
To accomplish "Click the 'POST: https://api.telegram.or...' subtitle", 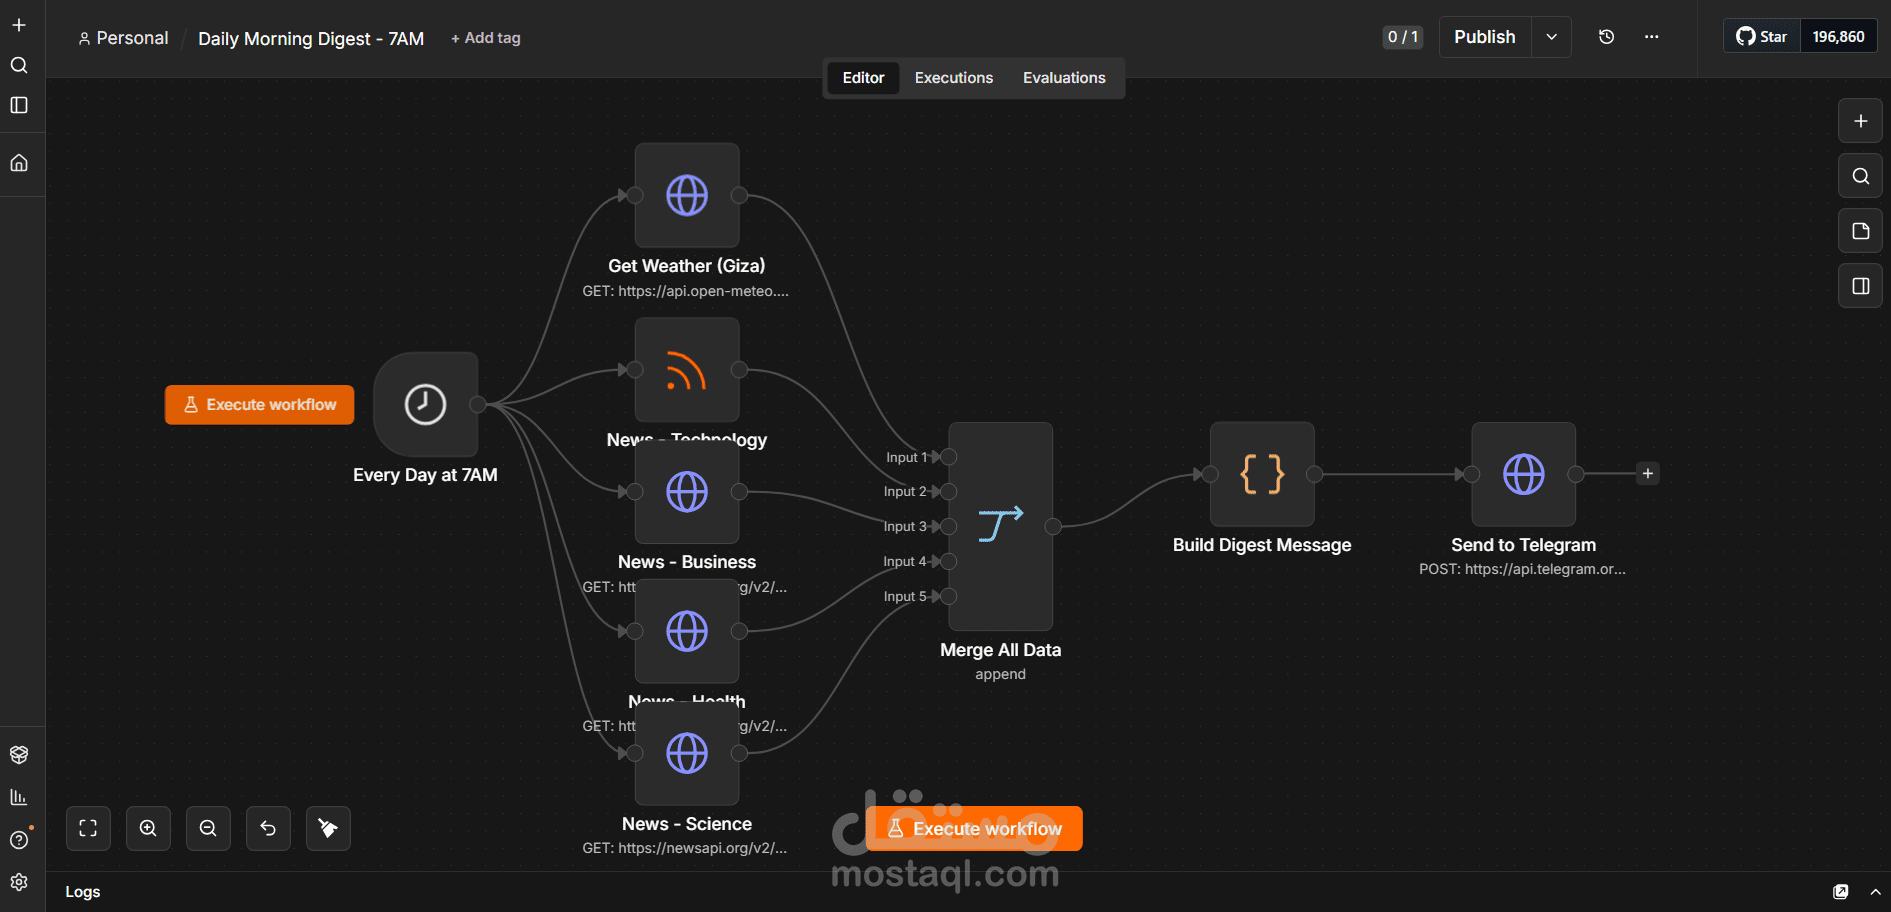I will coord(1522,569).
